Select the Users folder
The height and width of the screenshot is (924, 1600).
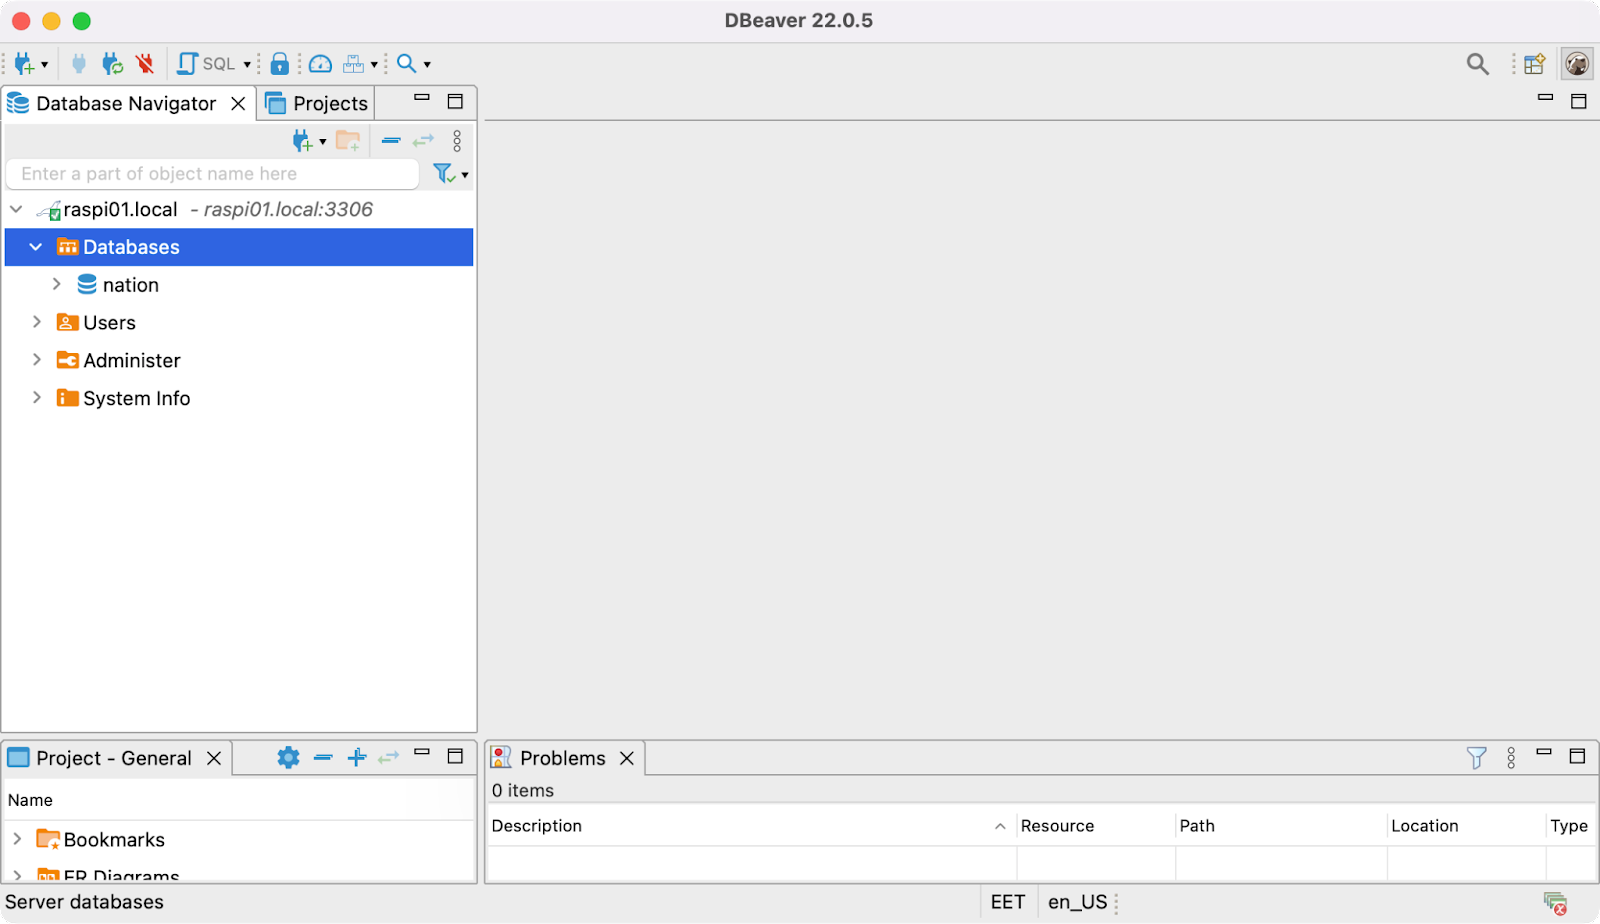tap(109, 323)
